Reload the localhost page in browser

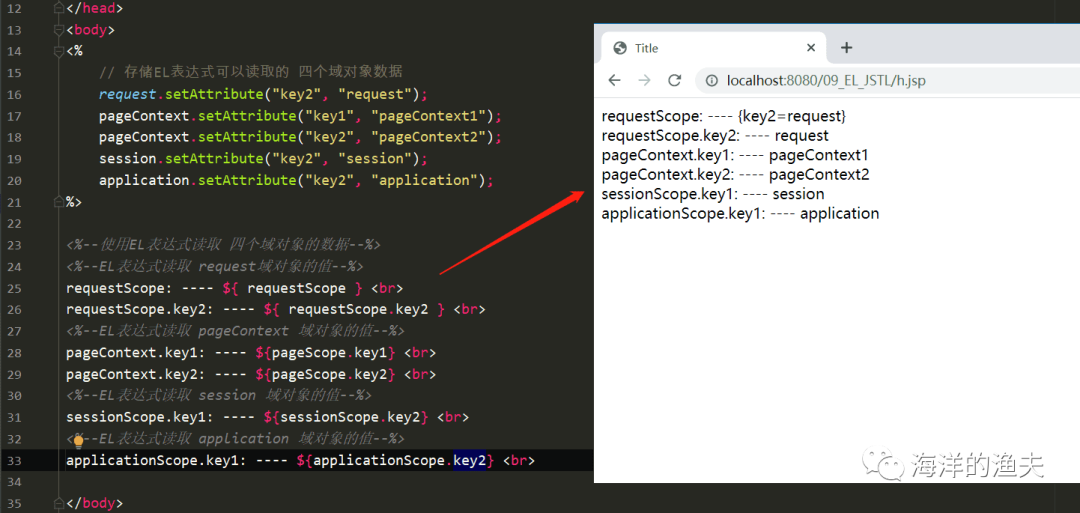click(x=675, y=81)
